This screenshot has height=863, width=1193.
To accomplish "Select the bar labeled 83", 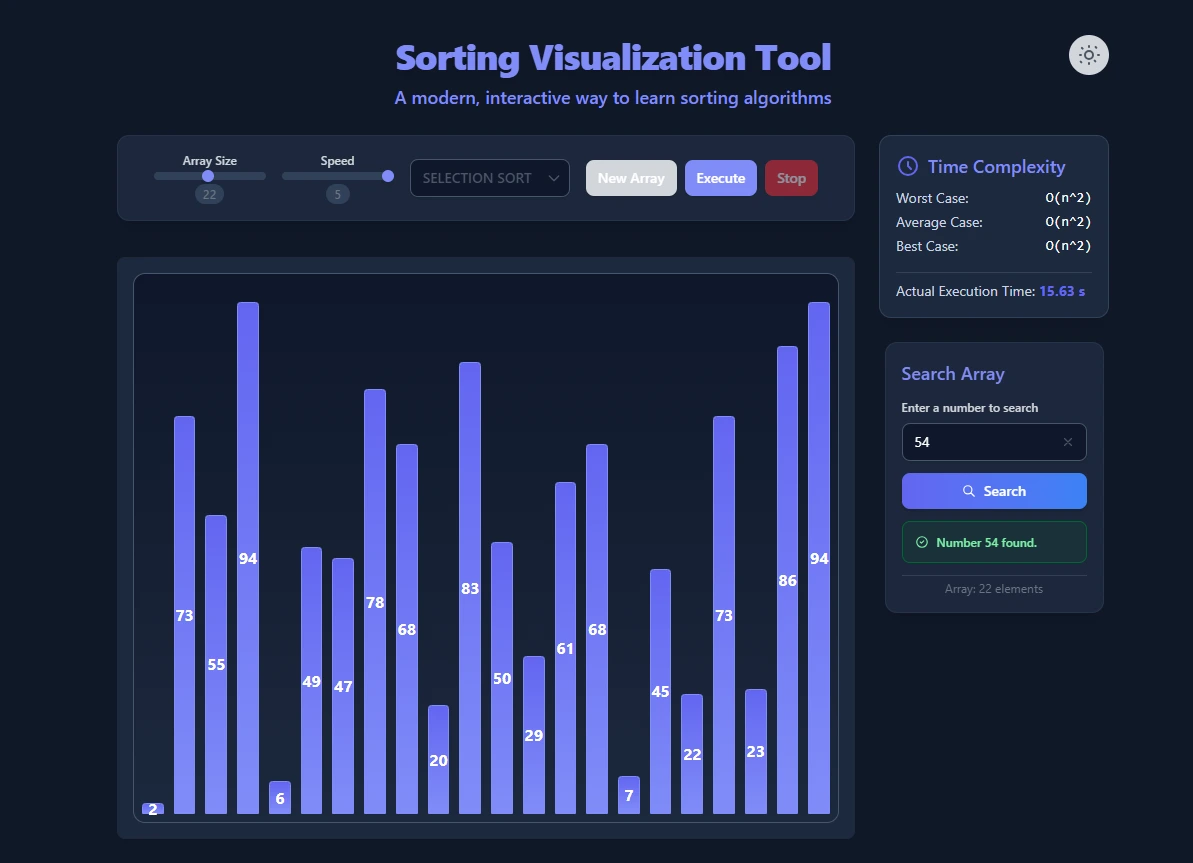I will (x=470, y=588).
